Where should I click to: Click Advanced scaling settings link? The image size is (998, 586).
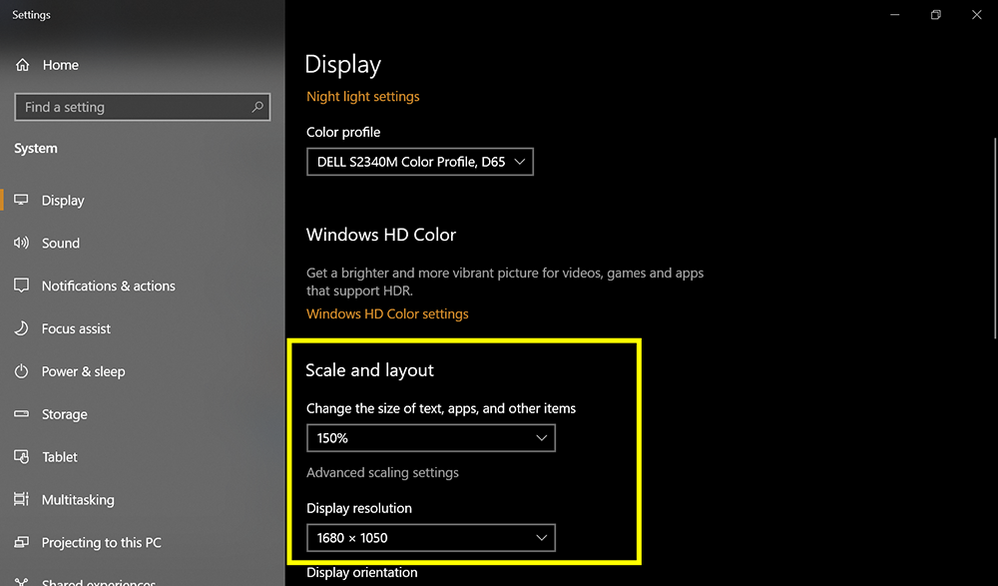tap(382, 473)
